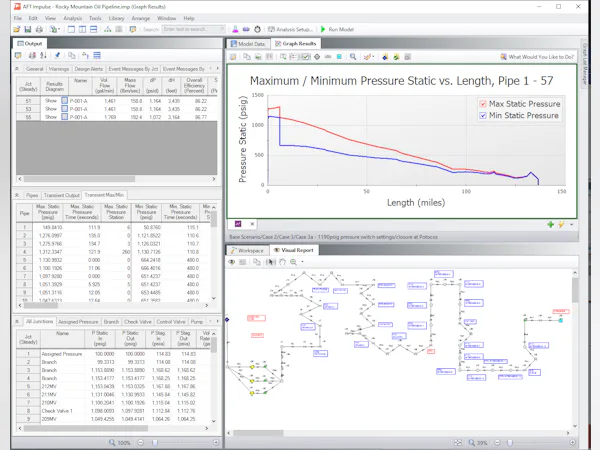The width and height of the screenshot is (600, 450).
Task: Adjust the Visual Report zoom slider at 39%
Action: point(510,443)
